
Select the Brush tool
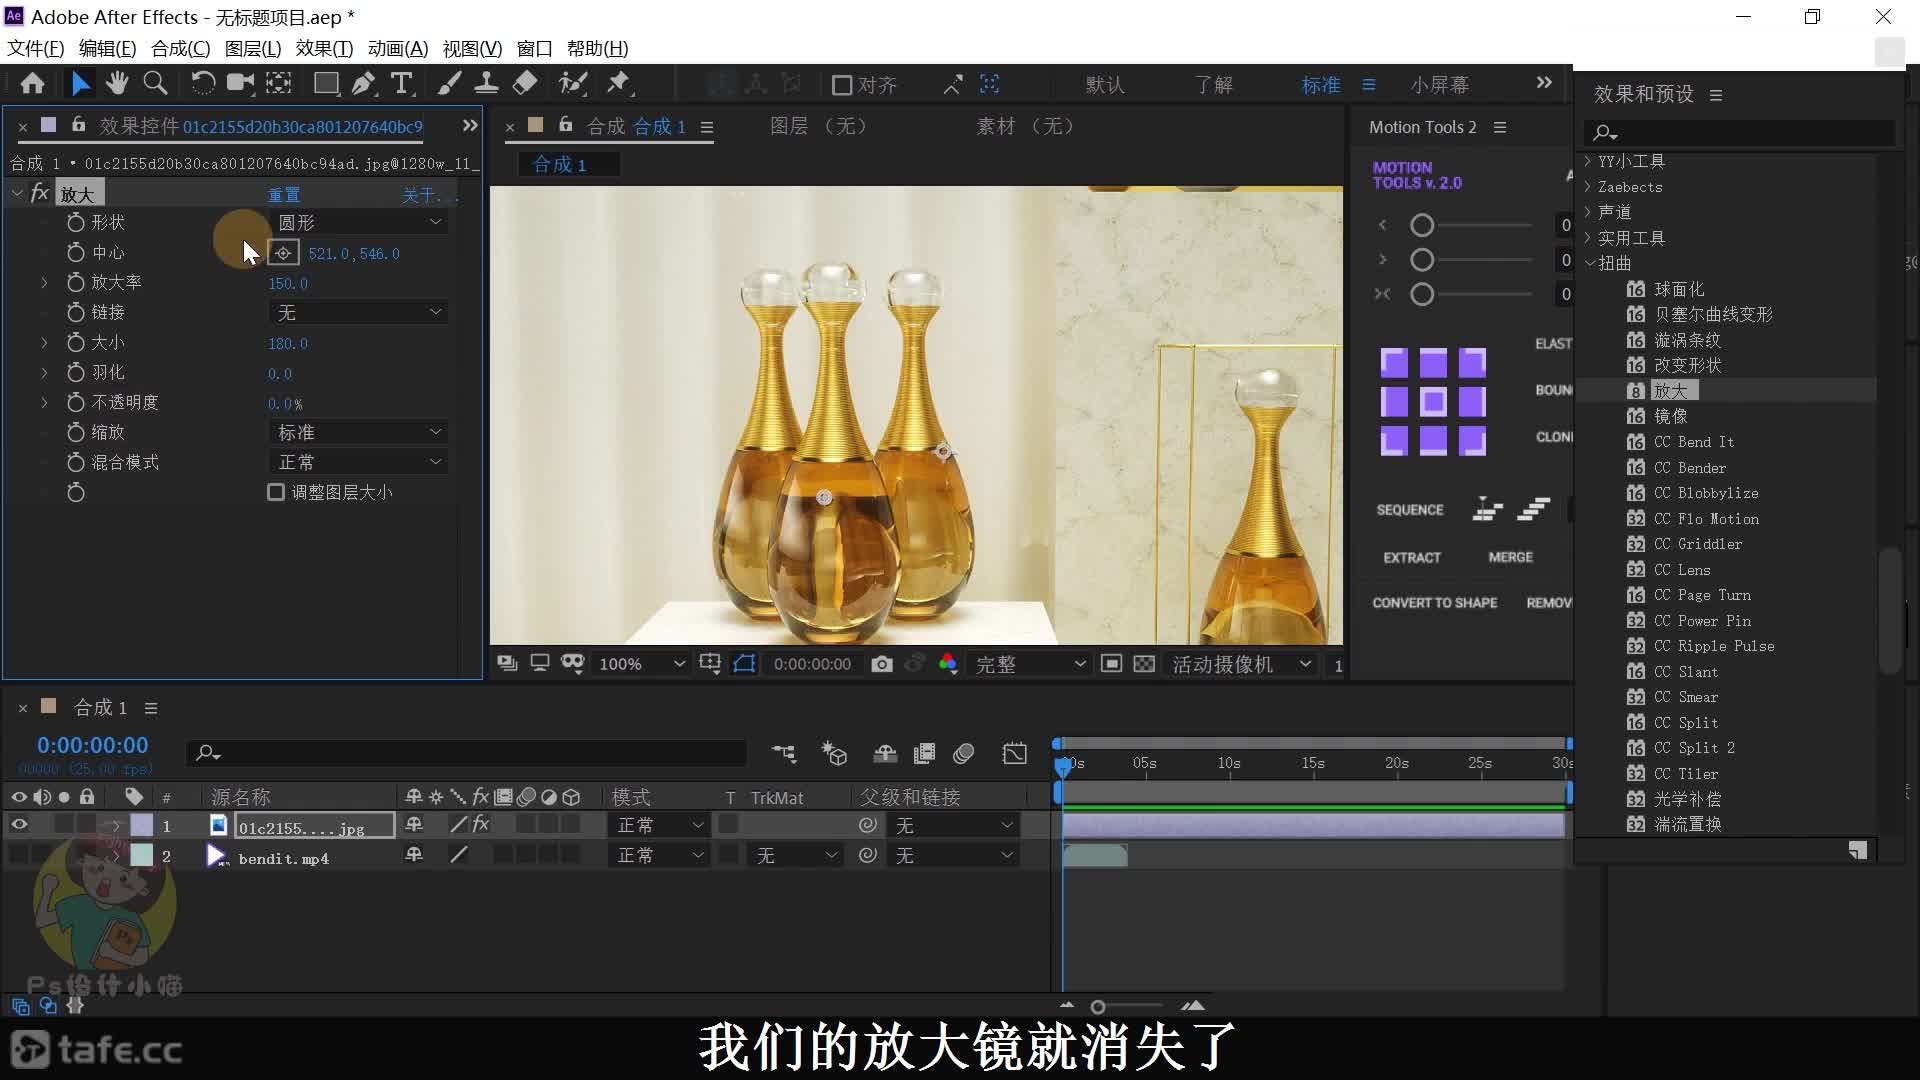(449, 84)
